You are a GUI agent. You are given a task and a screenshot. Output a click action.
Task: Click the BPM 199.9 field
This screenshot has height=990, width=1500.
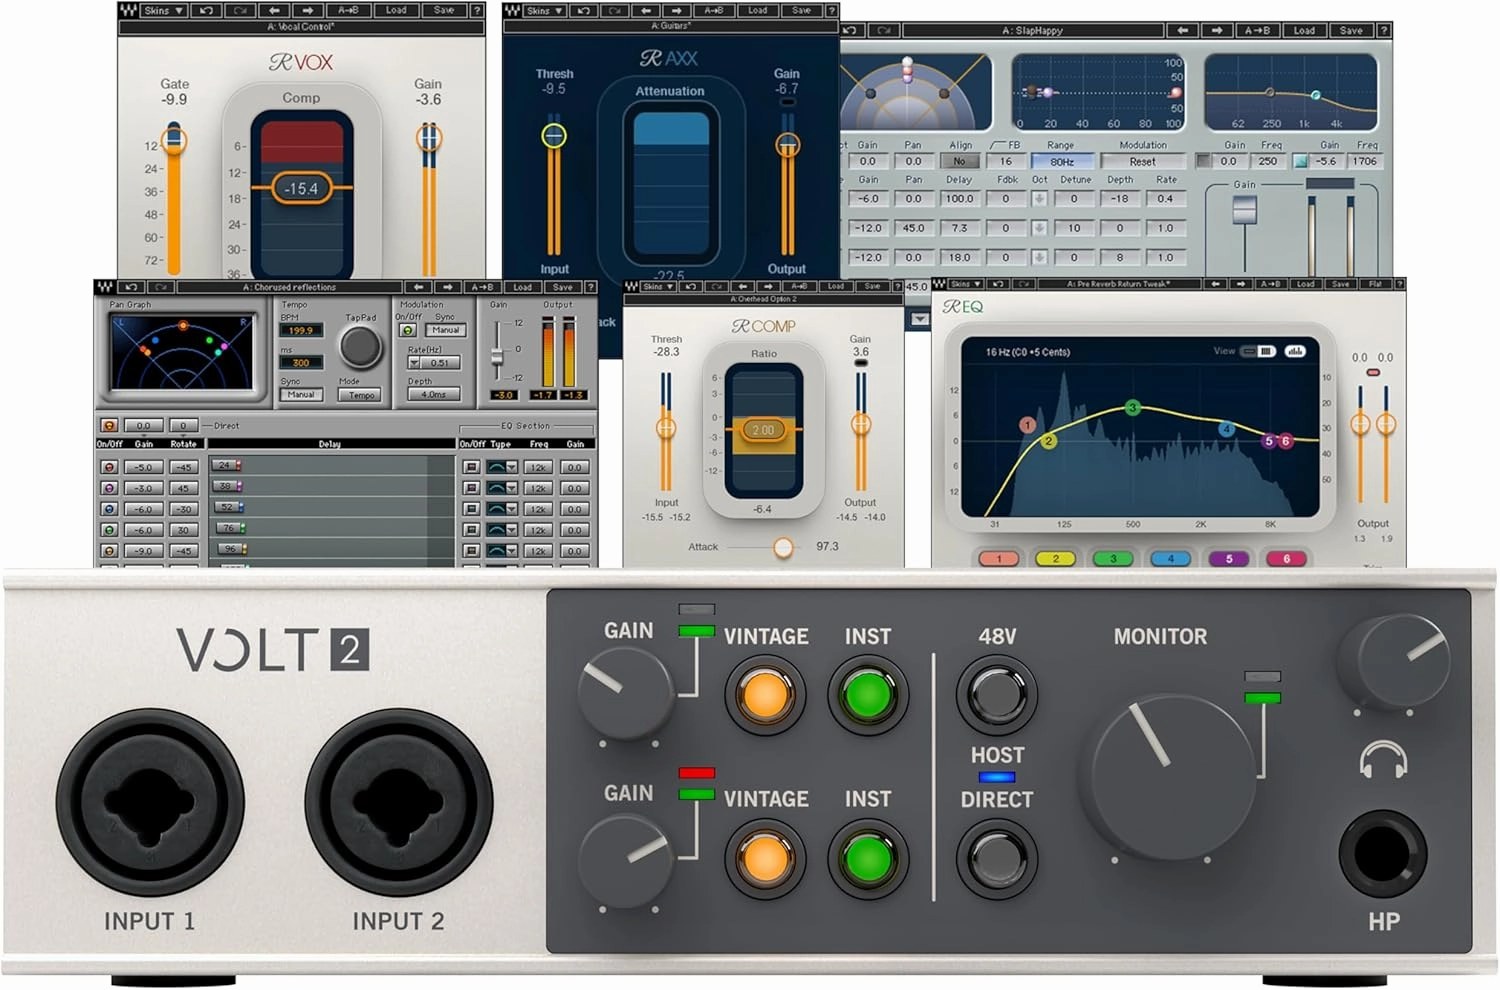(x=301, y=330)
